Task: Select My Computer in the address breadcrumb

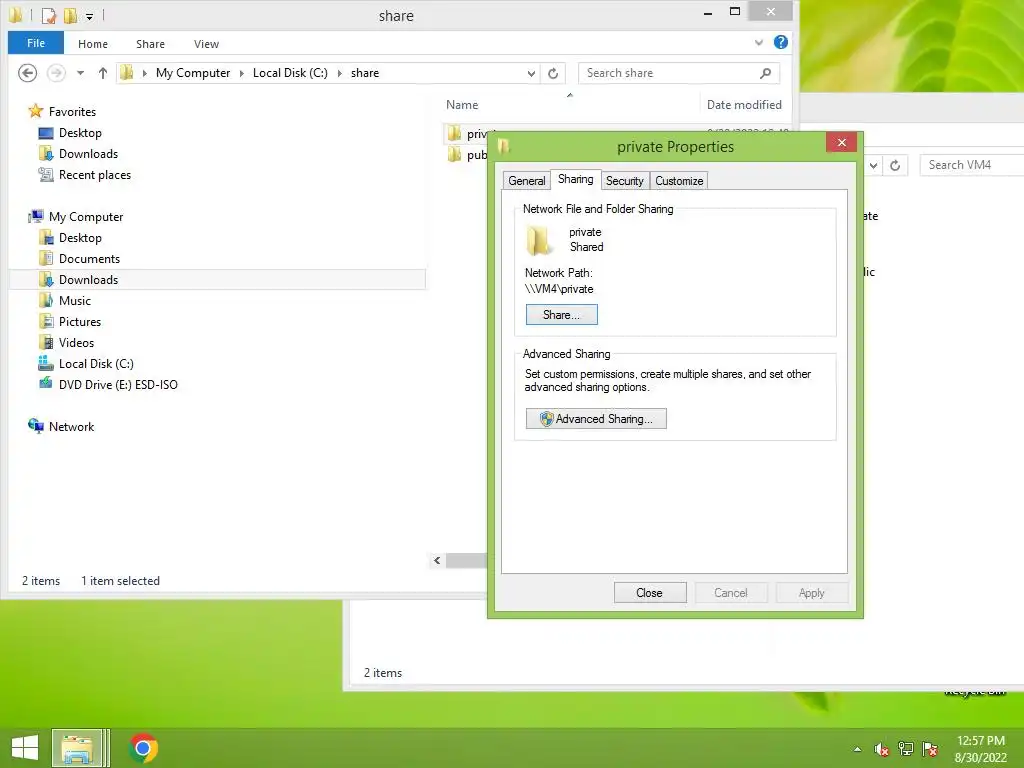Action: [193, 73]
